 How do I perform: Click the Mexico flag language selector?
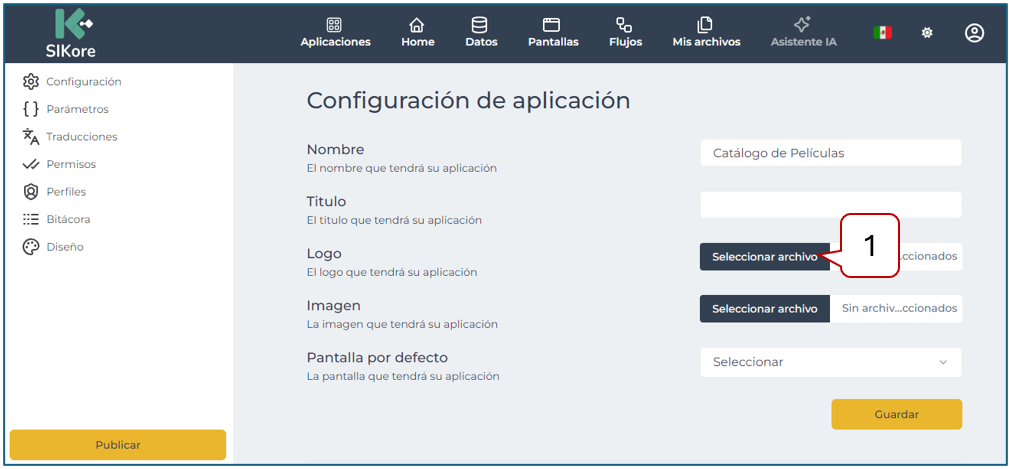[x=882, y=33]
